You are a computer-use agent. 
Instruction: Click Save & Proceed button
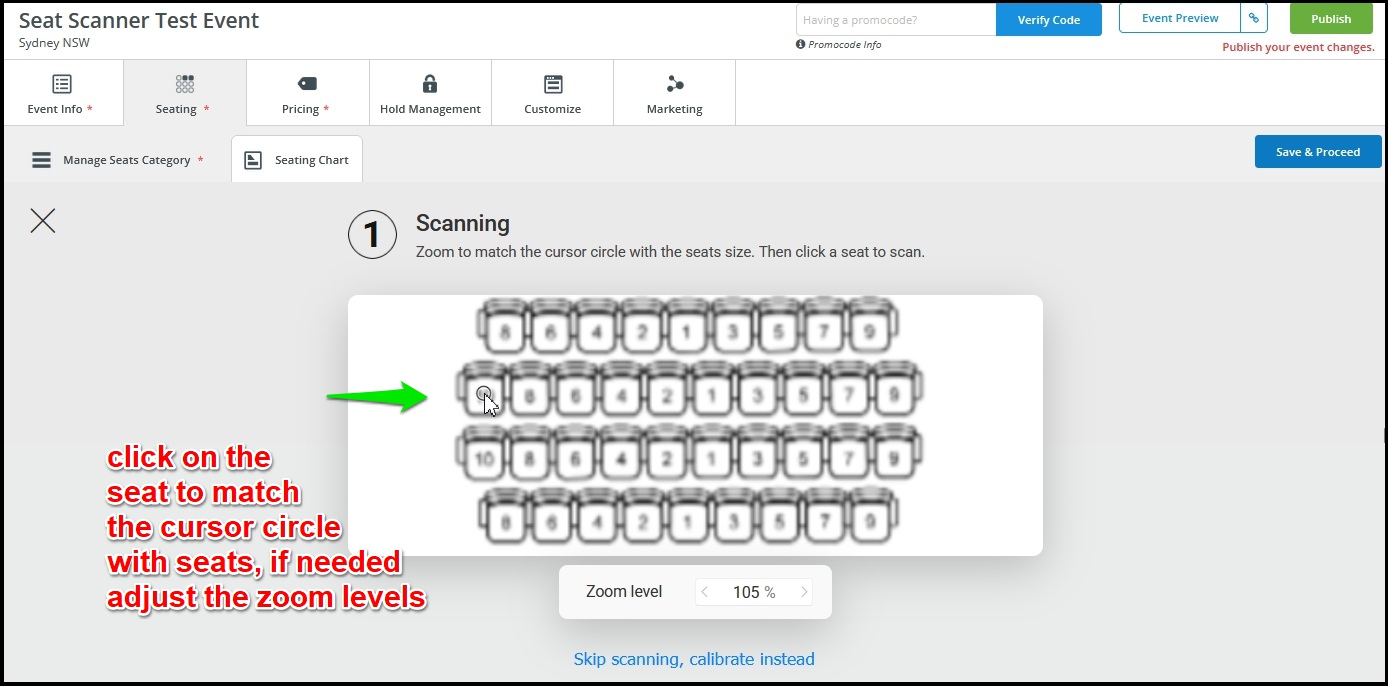1318,152
